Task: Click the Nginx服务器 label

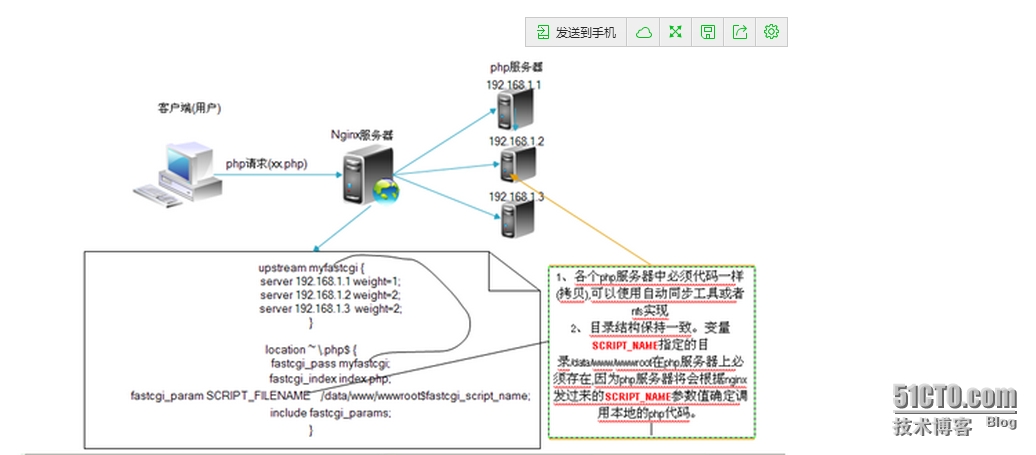Action: click(x=362, y=135)
